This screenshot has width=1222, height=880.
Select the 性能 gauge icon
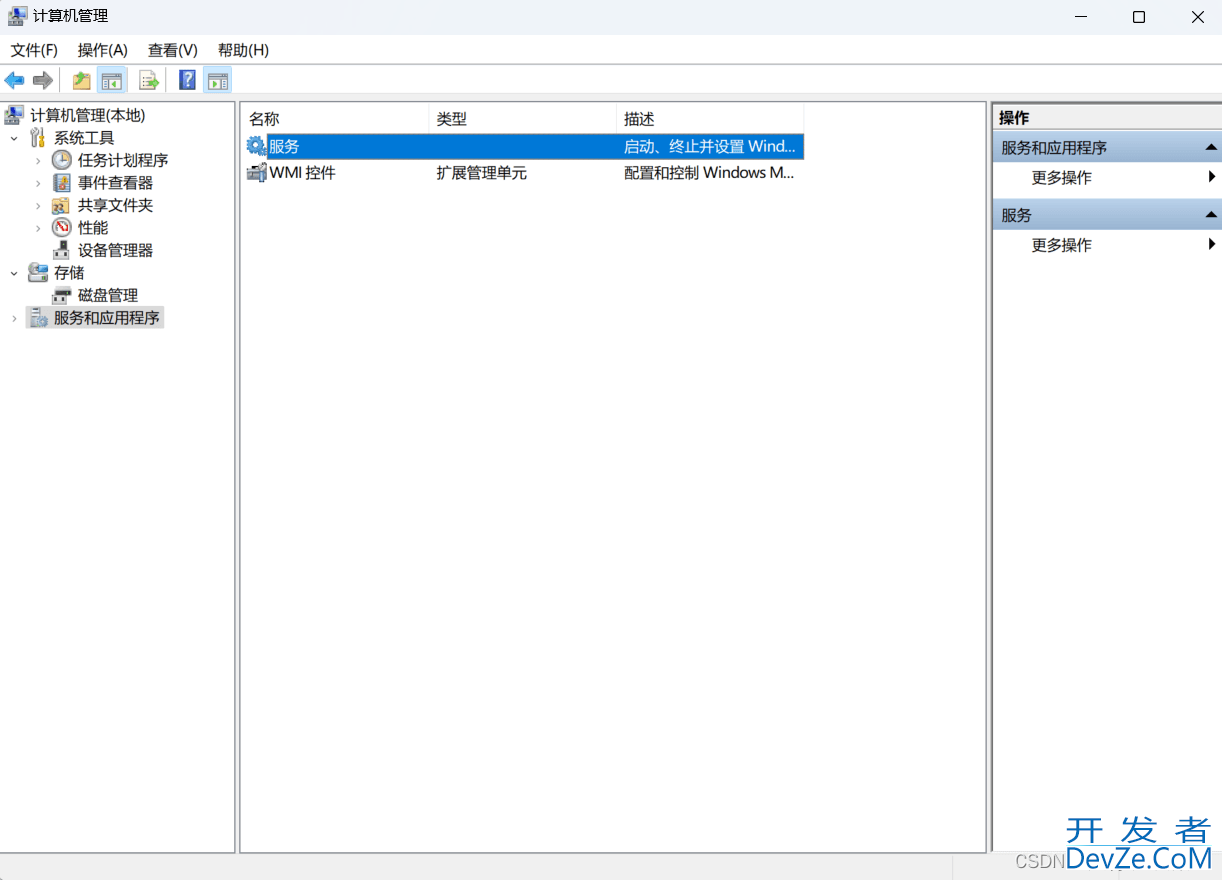pyautogui.click(x=62, y=228)
